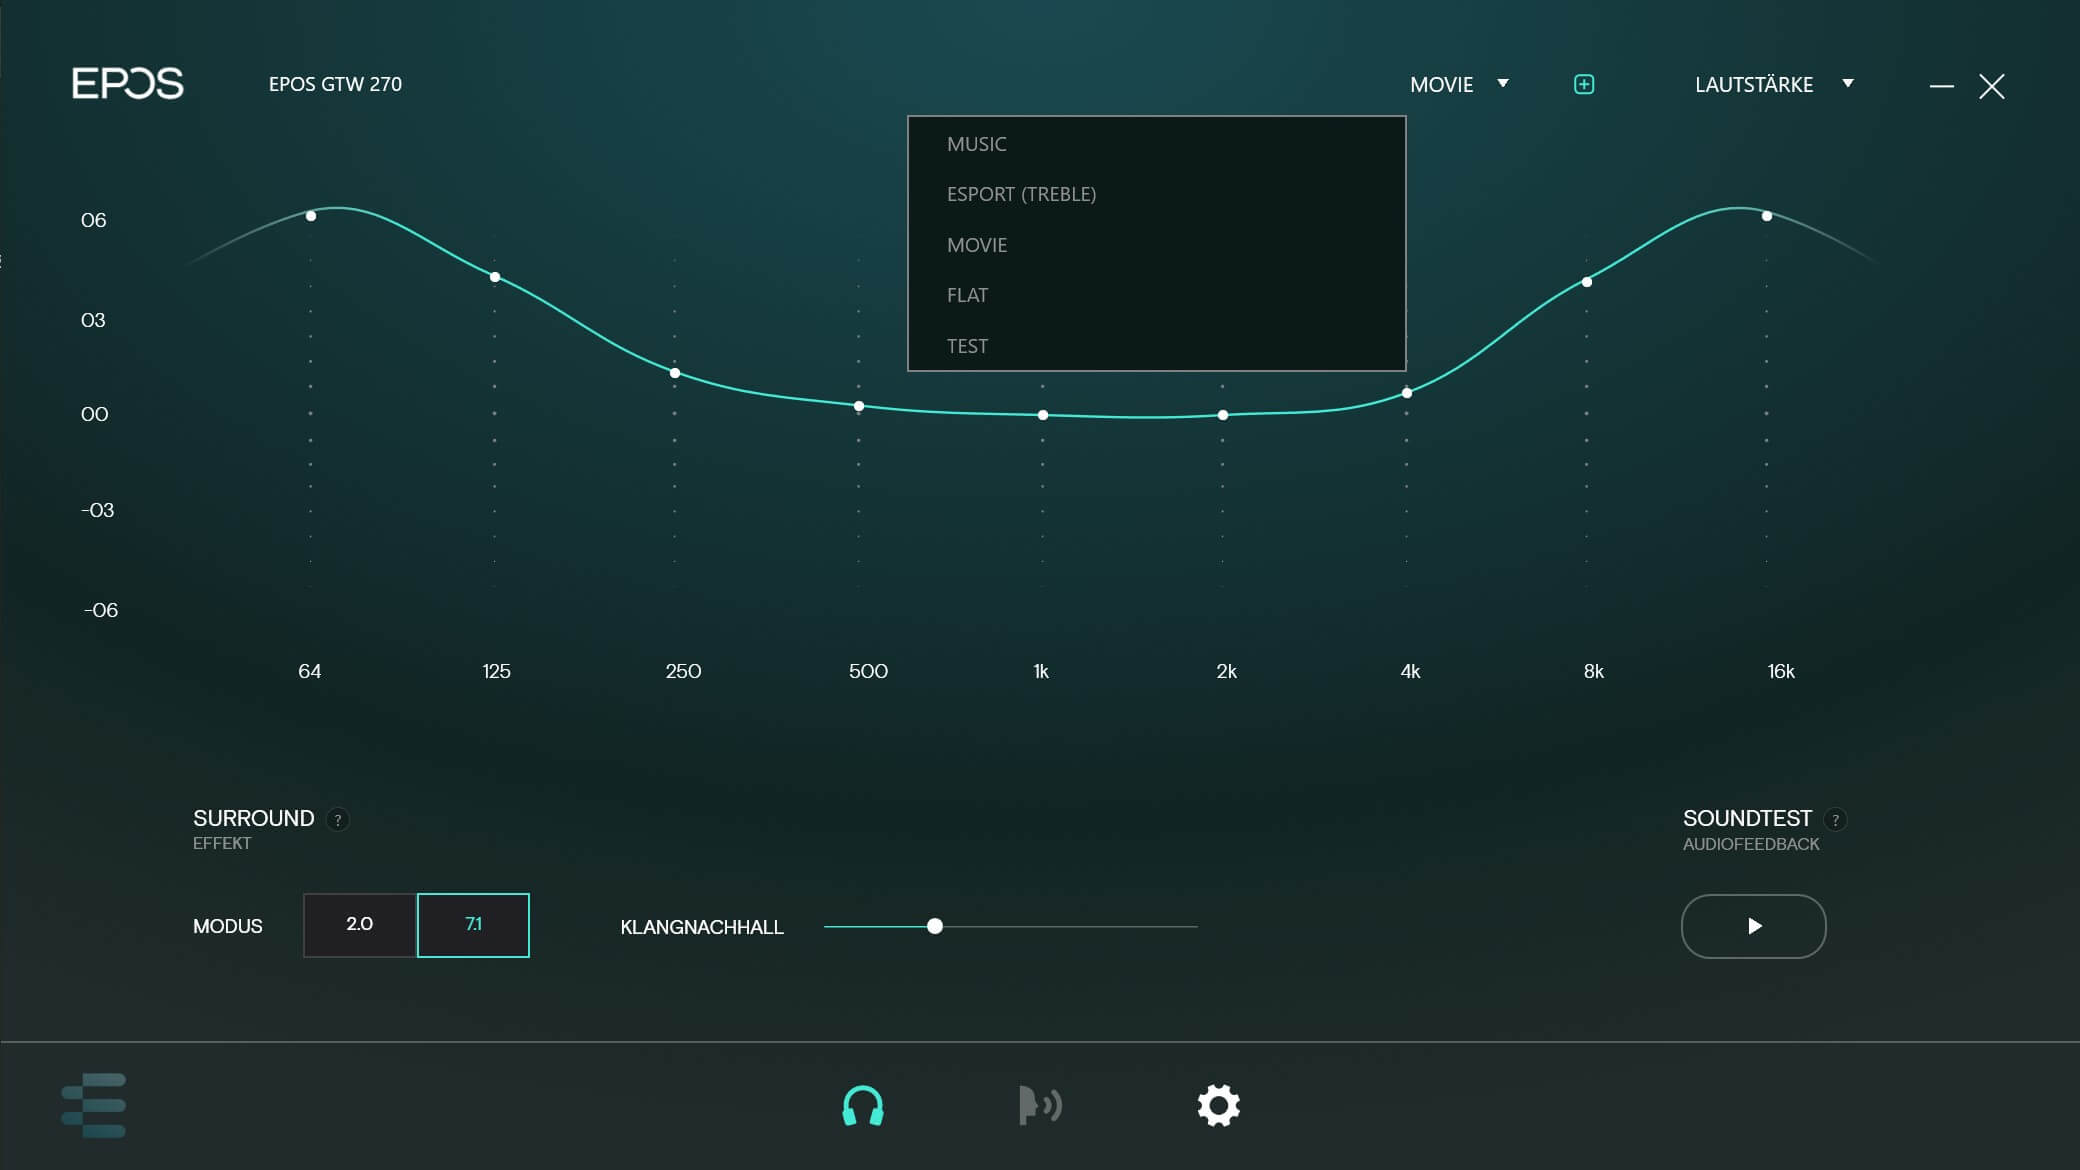Open the headphone audio settings tab
Screen dimensions: 2080x1170
point(862,1105)
